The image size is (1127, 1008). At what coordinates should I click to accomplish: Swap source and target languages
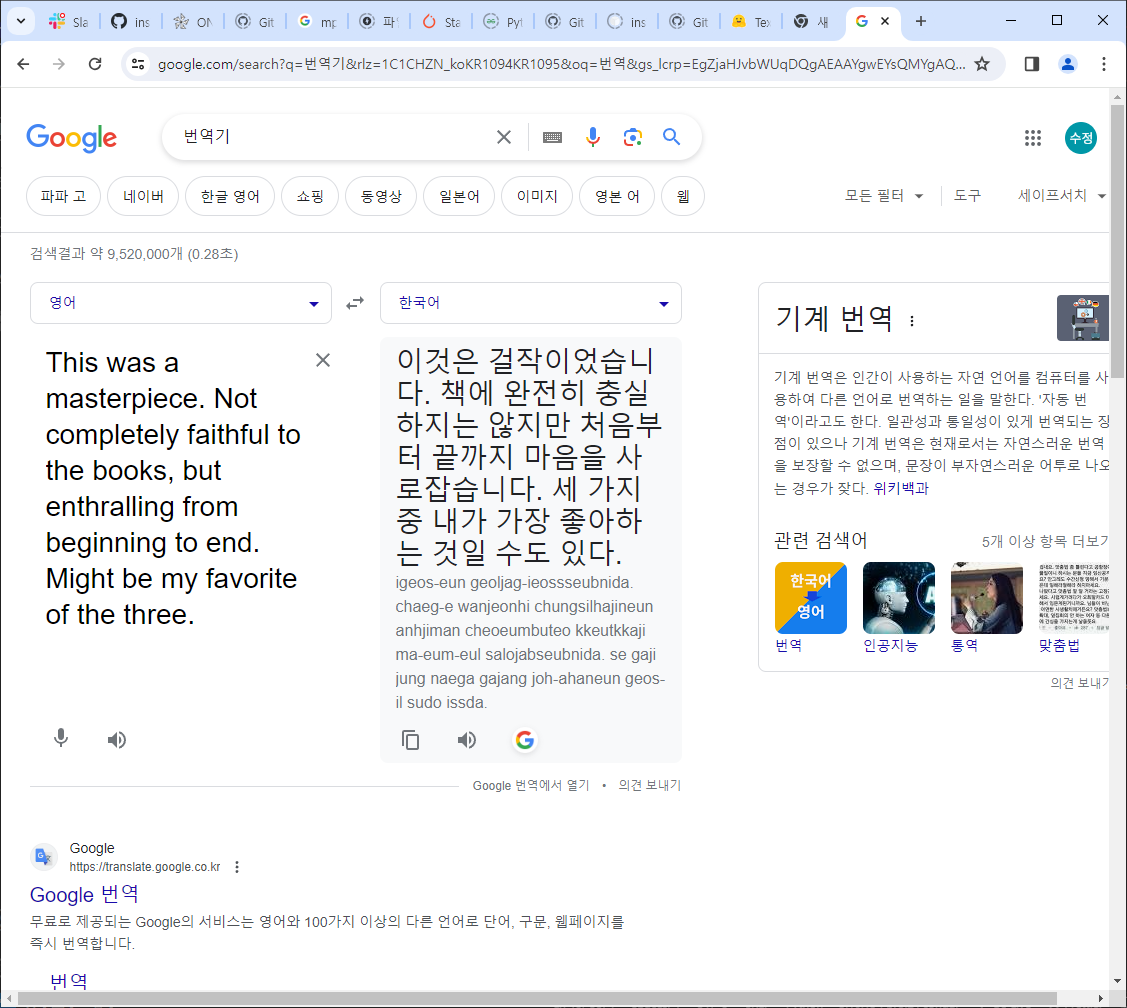(x=355, y=303)
